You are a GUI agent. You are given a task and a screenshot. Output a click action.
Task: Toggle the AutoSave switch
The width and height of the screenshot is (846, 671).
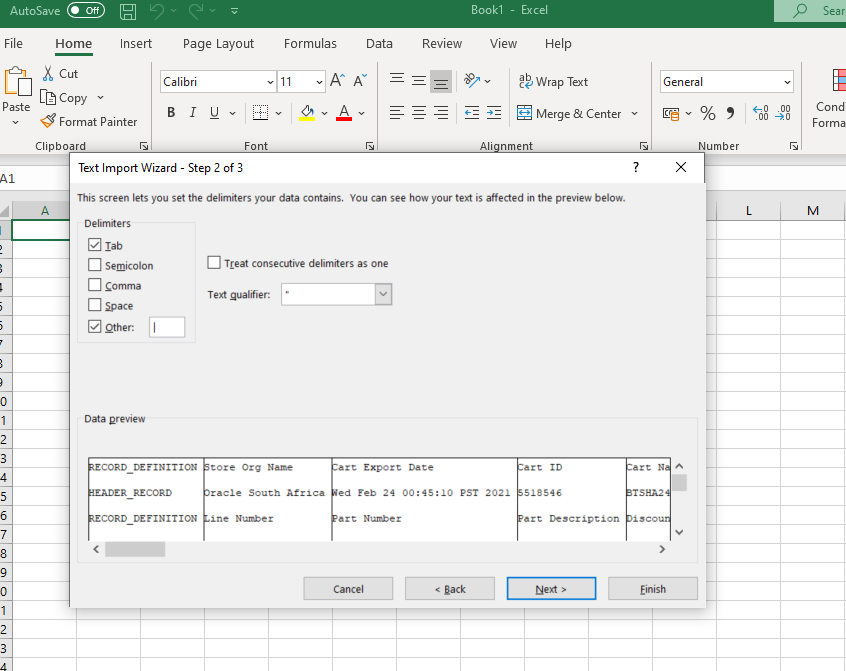86,11
